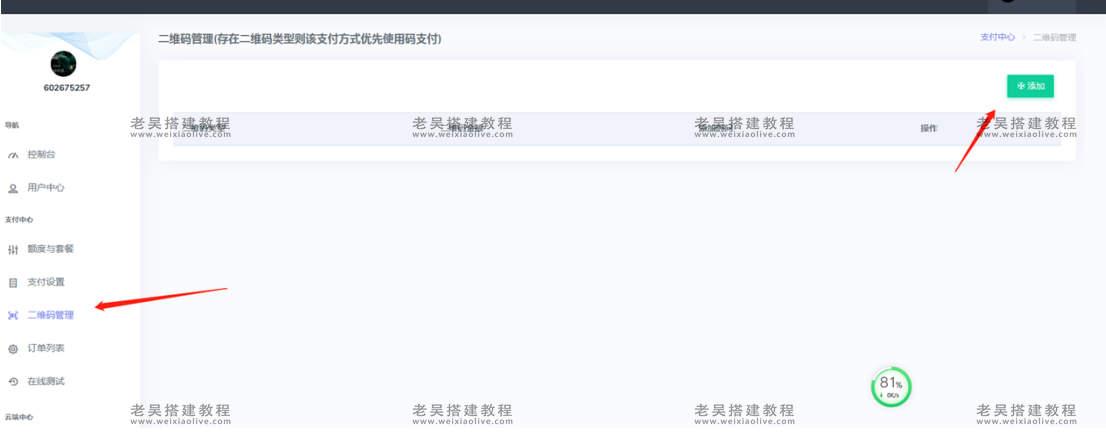Click the 操作 column header
Image resolution: width=1106 pixels, height=444 pixels.
click(929, 128)
